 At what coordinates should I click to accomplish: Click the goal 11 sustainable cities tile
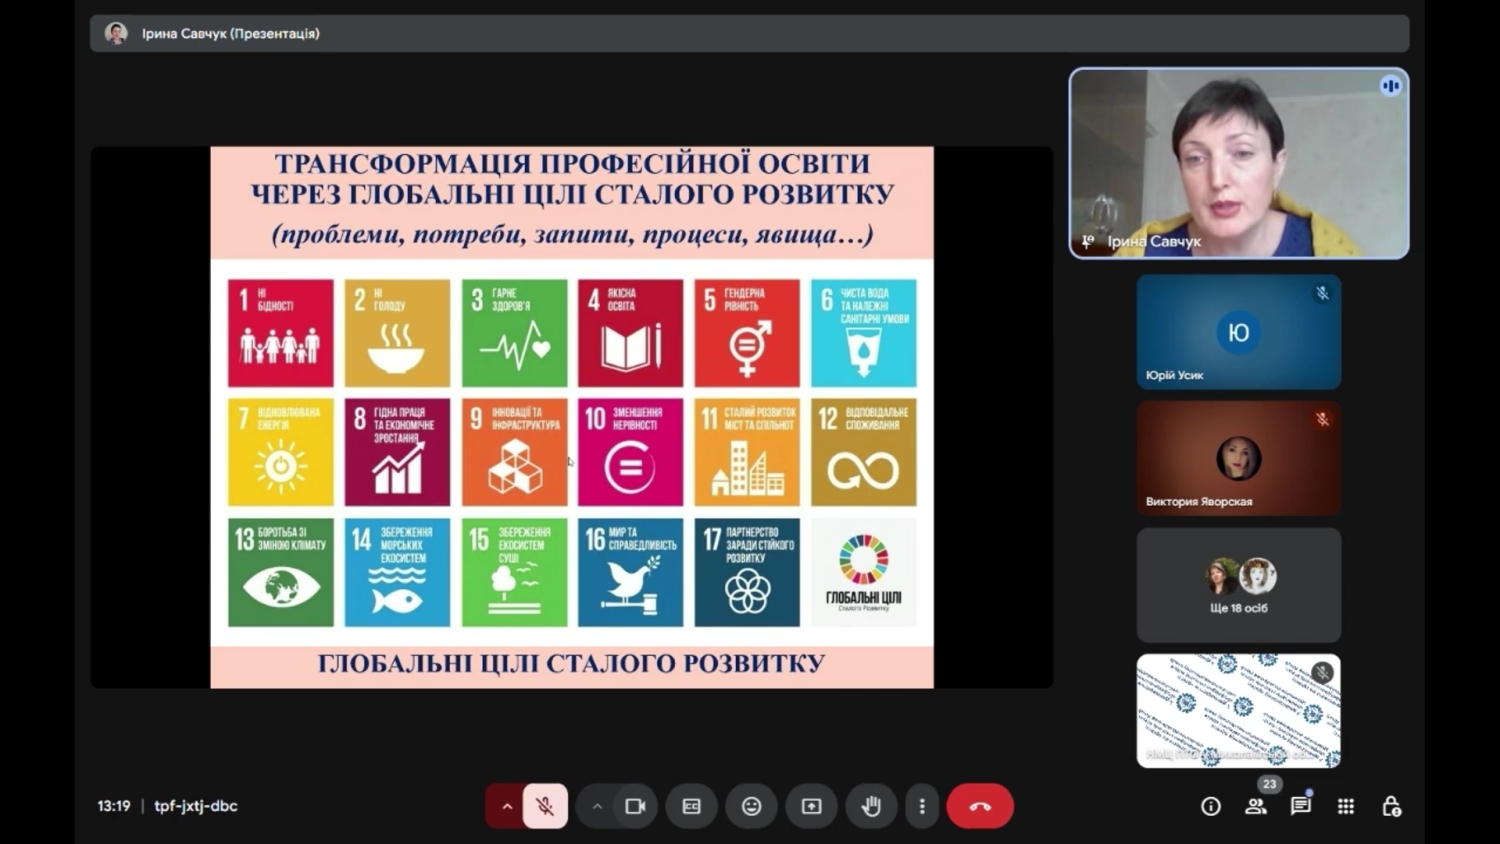point(748,452)
